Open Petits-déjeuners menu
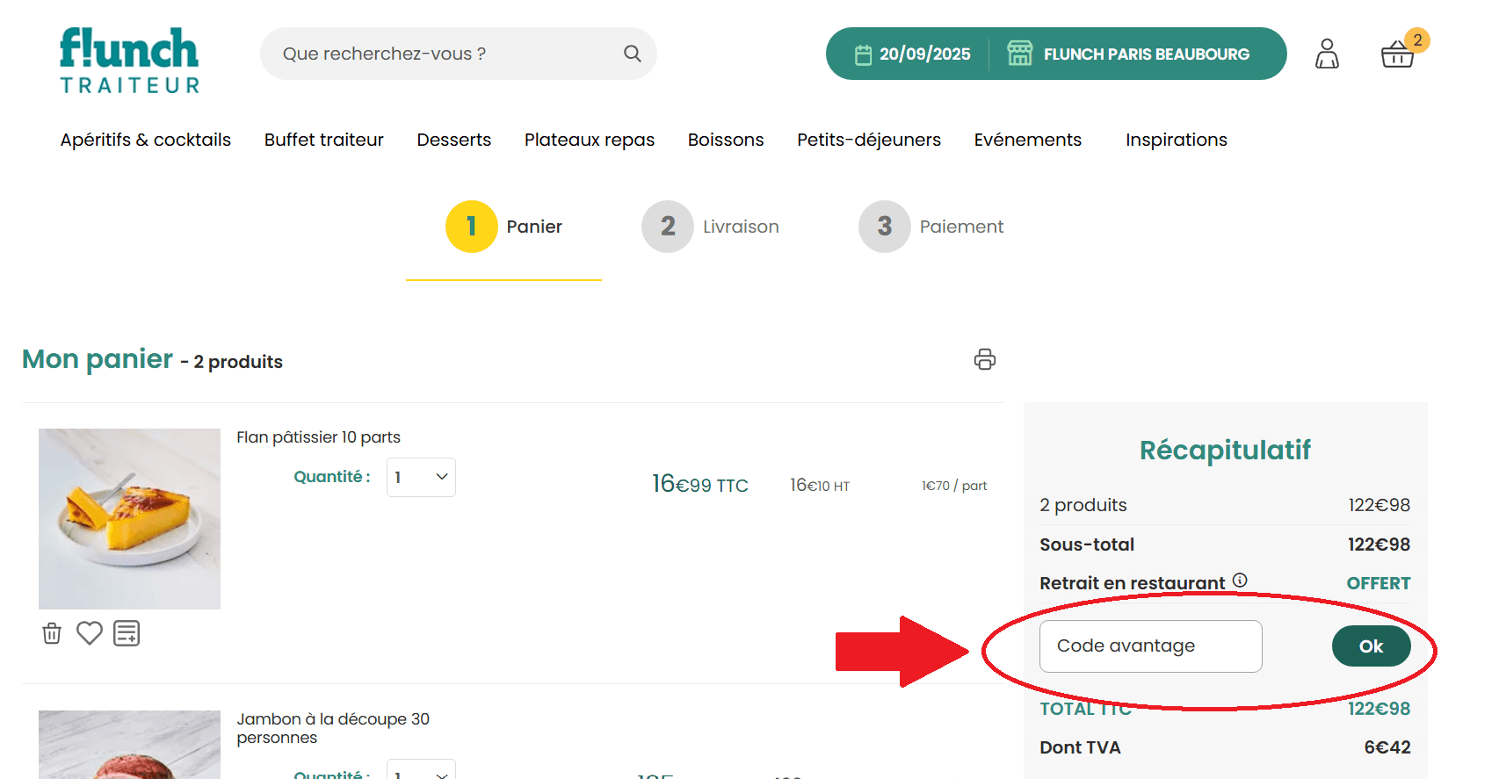The image size is (1500, 779). coord(869,140)
